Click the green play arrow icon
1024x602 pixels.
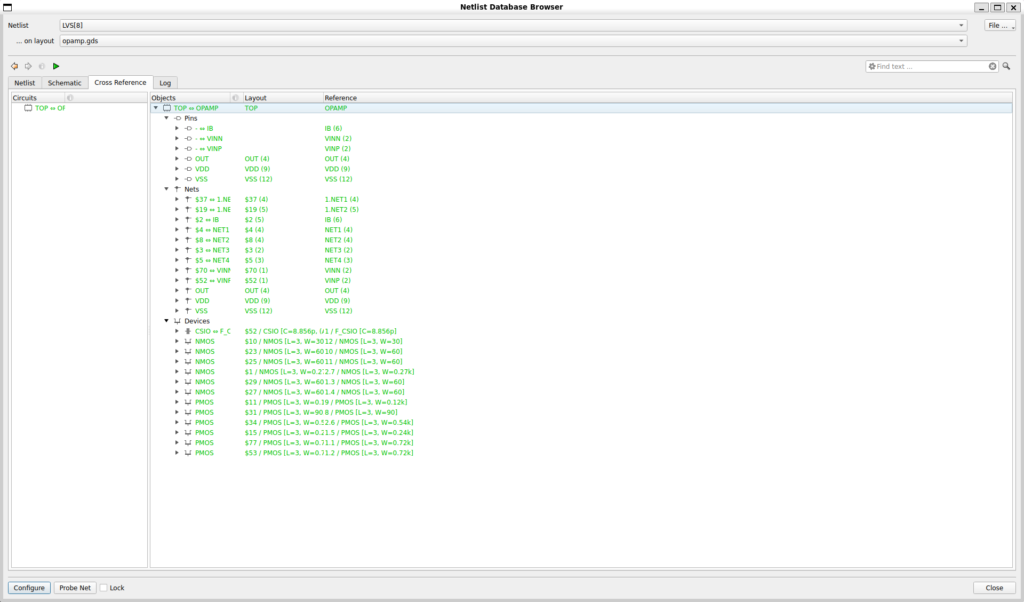tap(56, 66)
